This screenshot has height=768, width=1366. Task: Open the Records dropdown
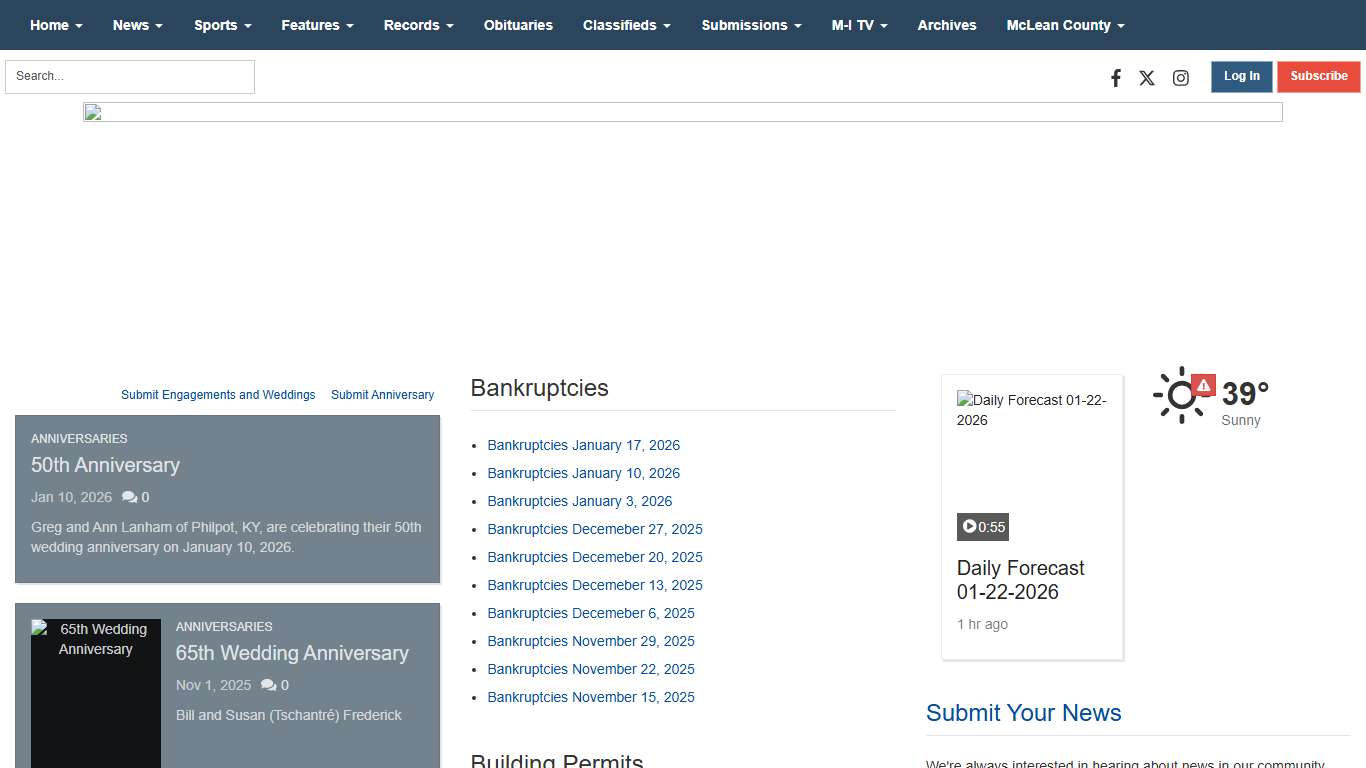[x=418, y=25]
